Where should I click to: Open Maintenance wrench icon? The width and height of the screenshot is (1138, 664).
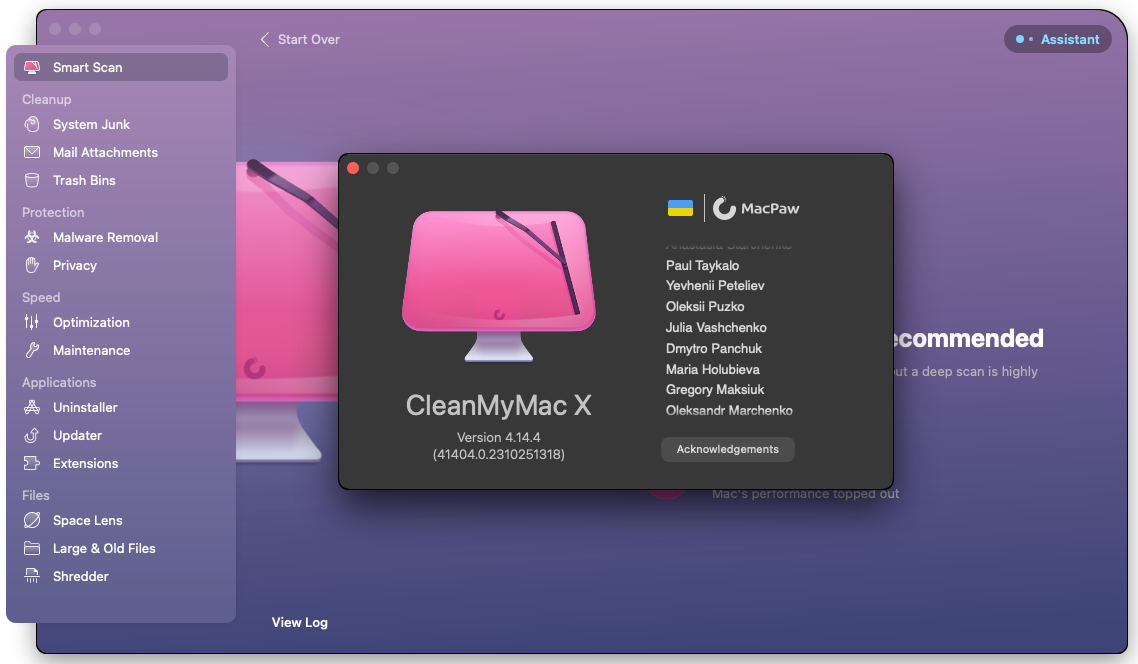32,351
